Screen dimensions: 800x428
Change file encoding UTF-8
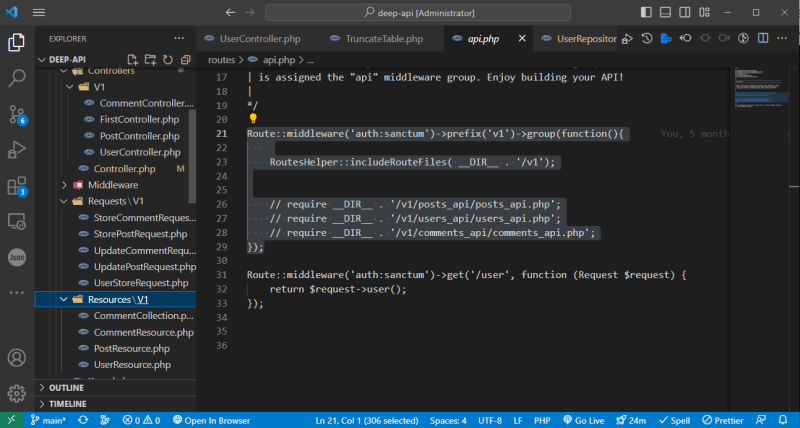[x=490, y=420]
